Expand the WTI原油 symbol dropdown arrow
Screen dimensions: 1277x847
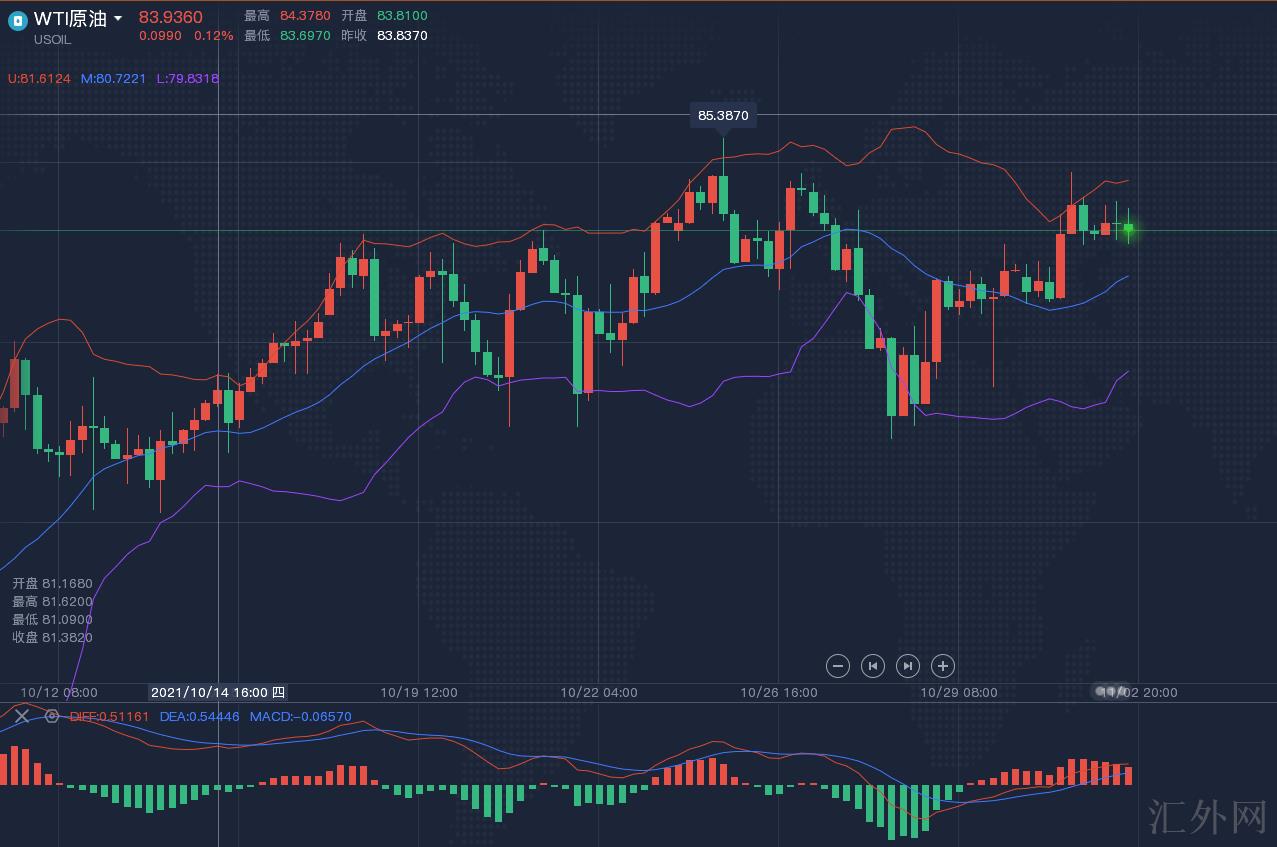(118, 19)
